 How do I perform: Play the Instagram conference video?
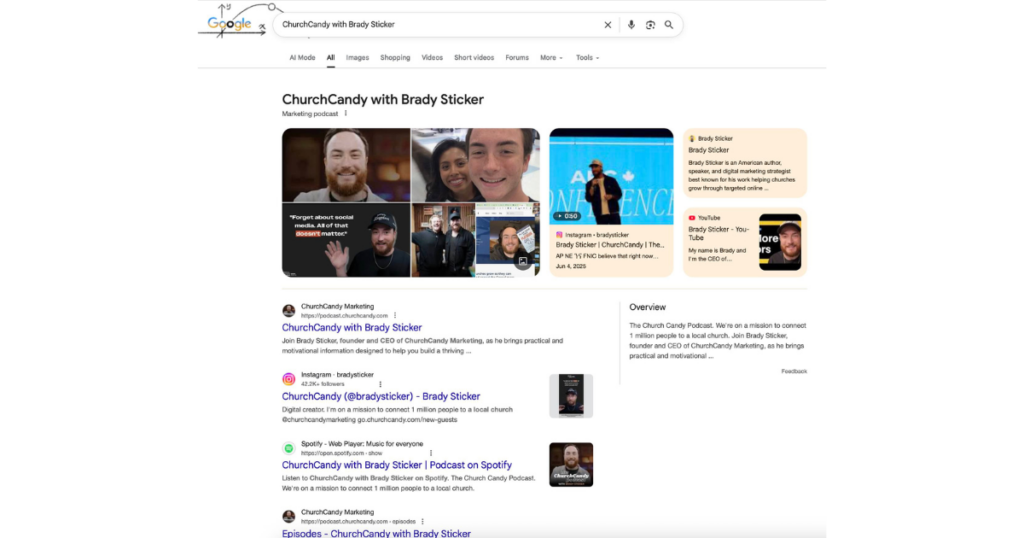pyautogui.click(x=611, y=176)
